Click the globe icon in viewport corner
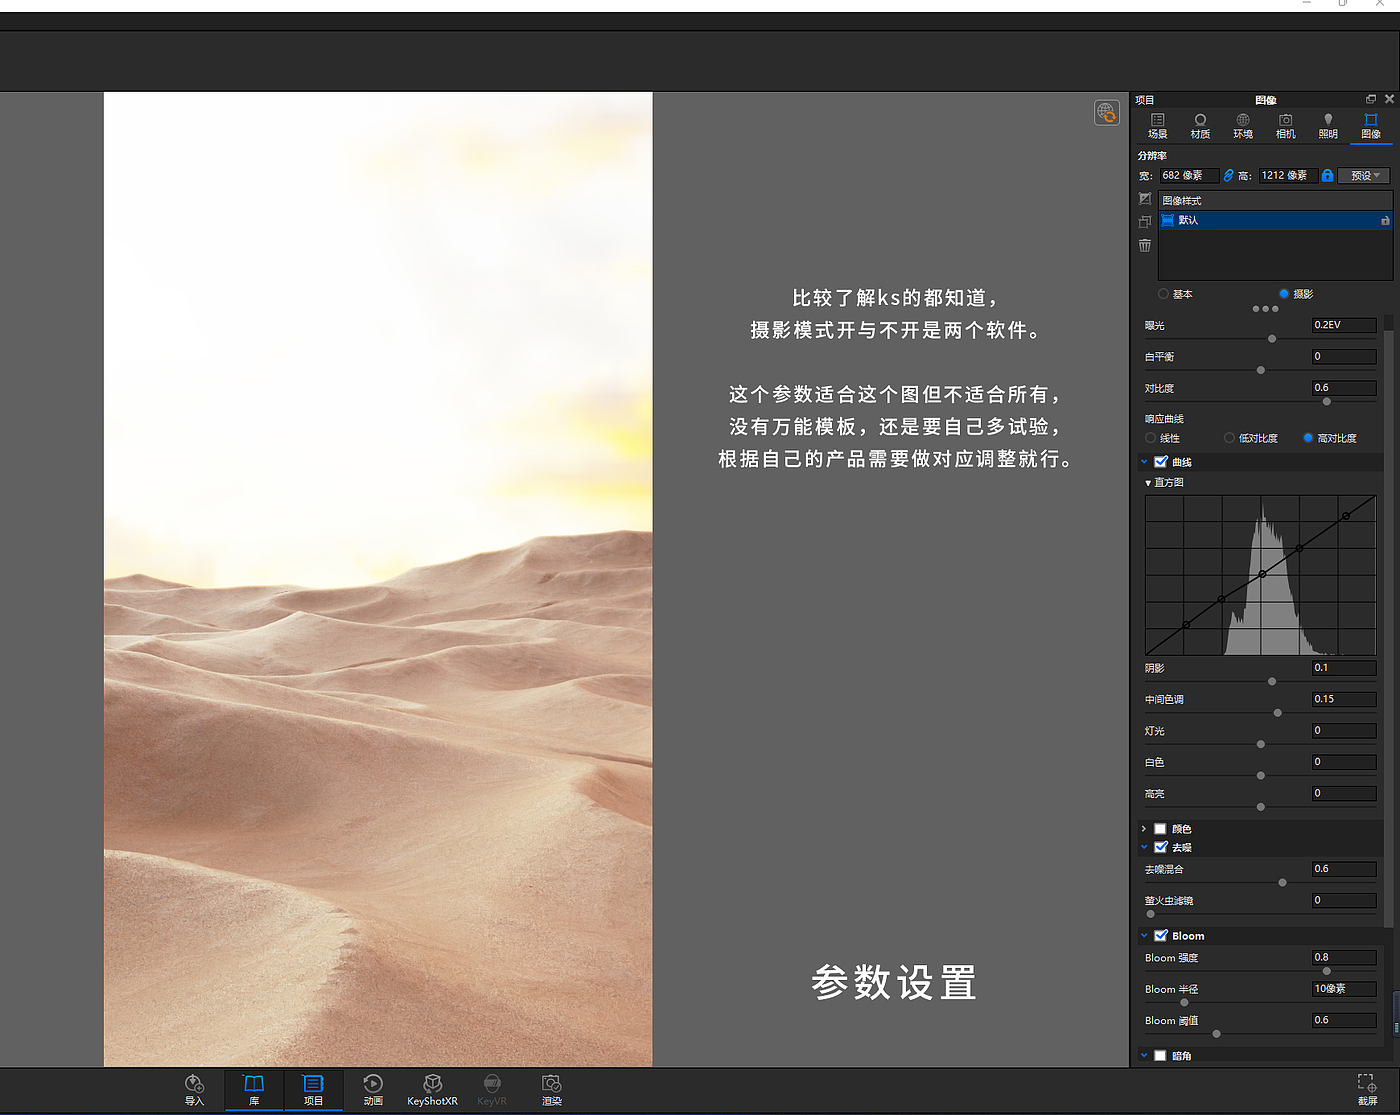Viewport: 1400px width, 1115px height. [1106, 112]
